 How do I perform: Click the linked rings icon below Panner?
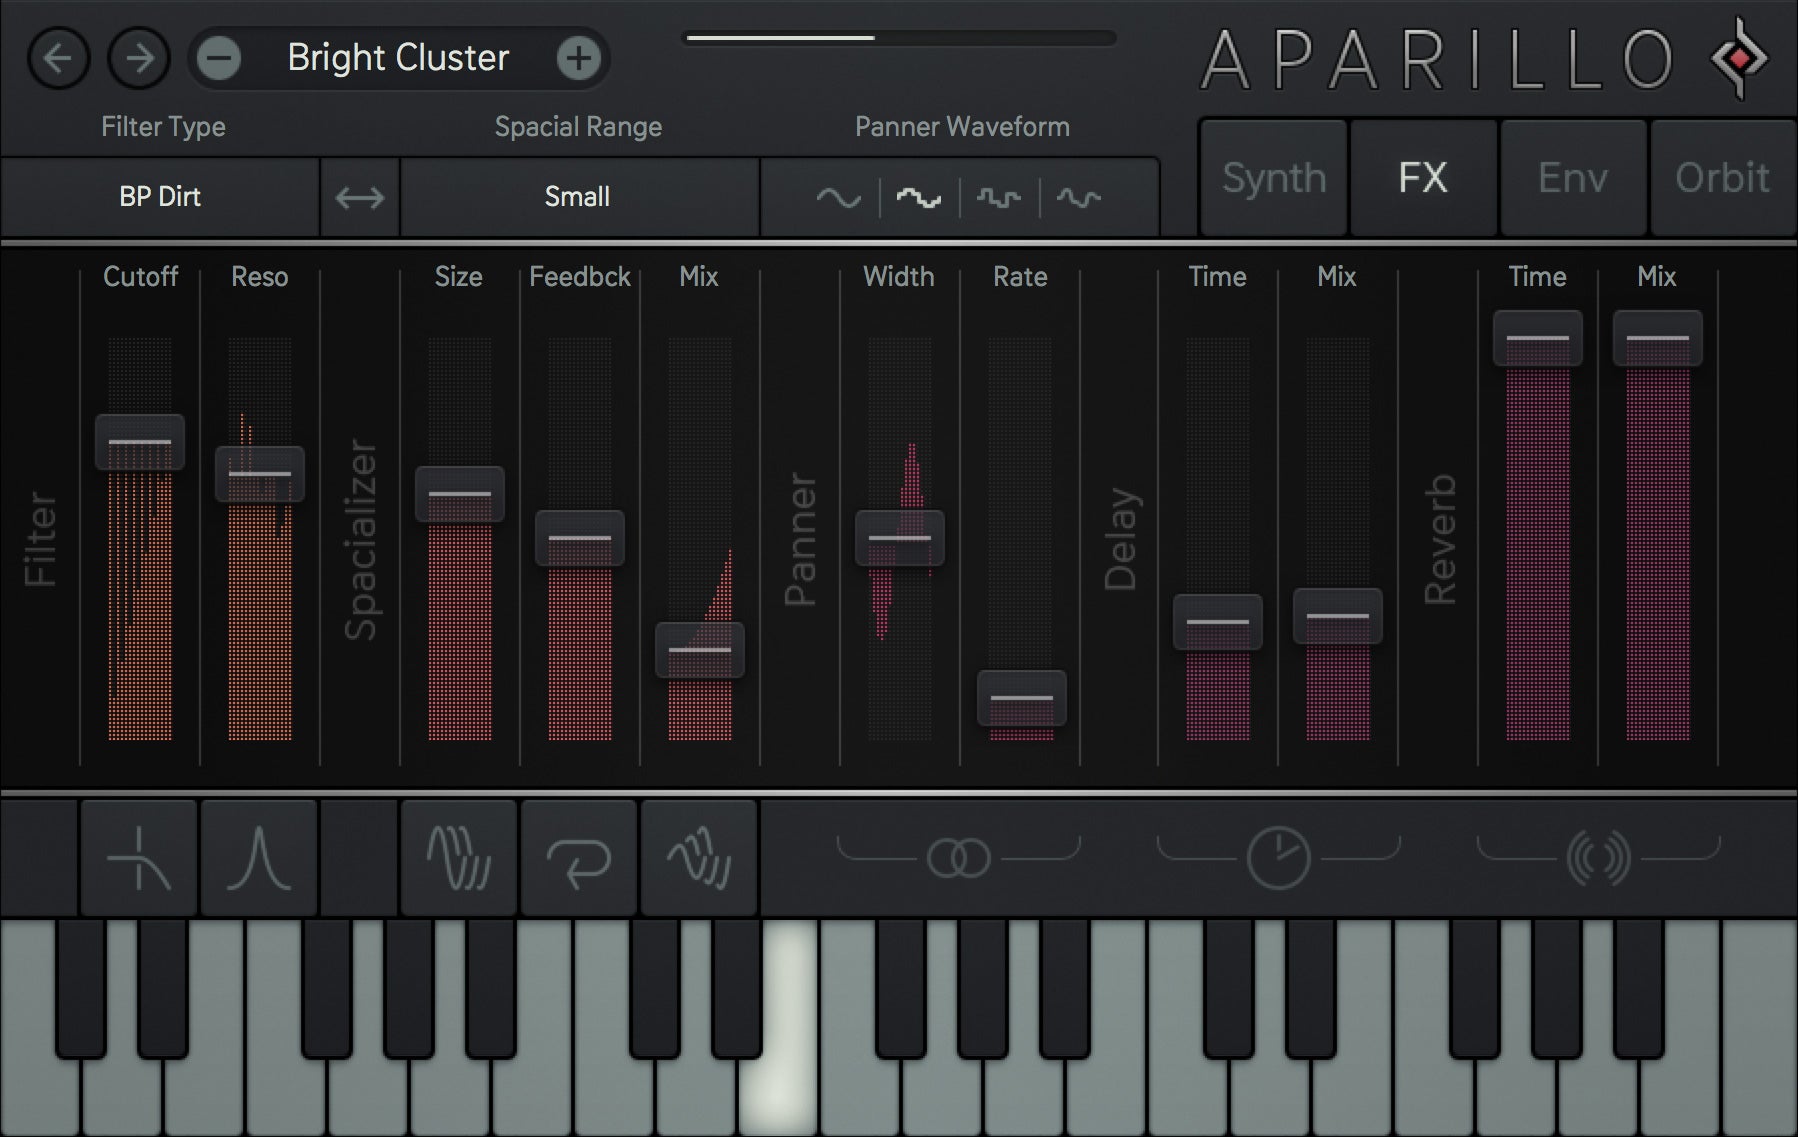point(961,856)
